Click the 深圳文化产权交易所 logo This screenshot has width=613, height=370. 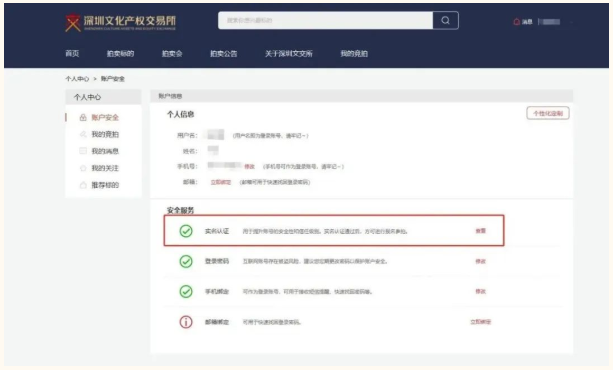pos(120,23)
